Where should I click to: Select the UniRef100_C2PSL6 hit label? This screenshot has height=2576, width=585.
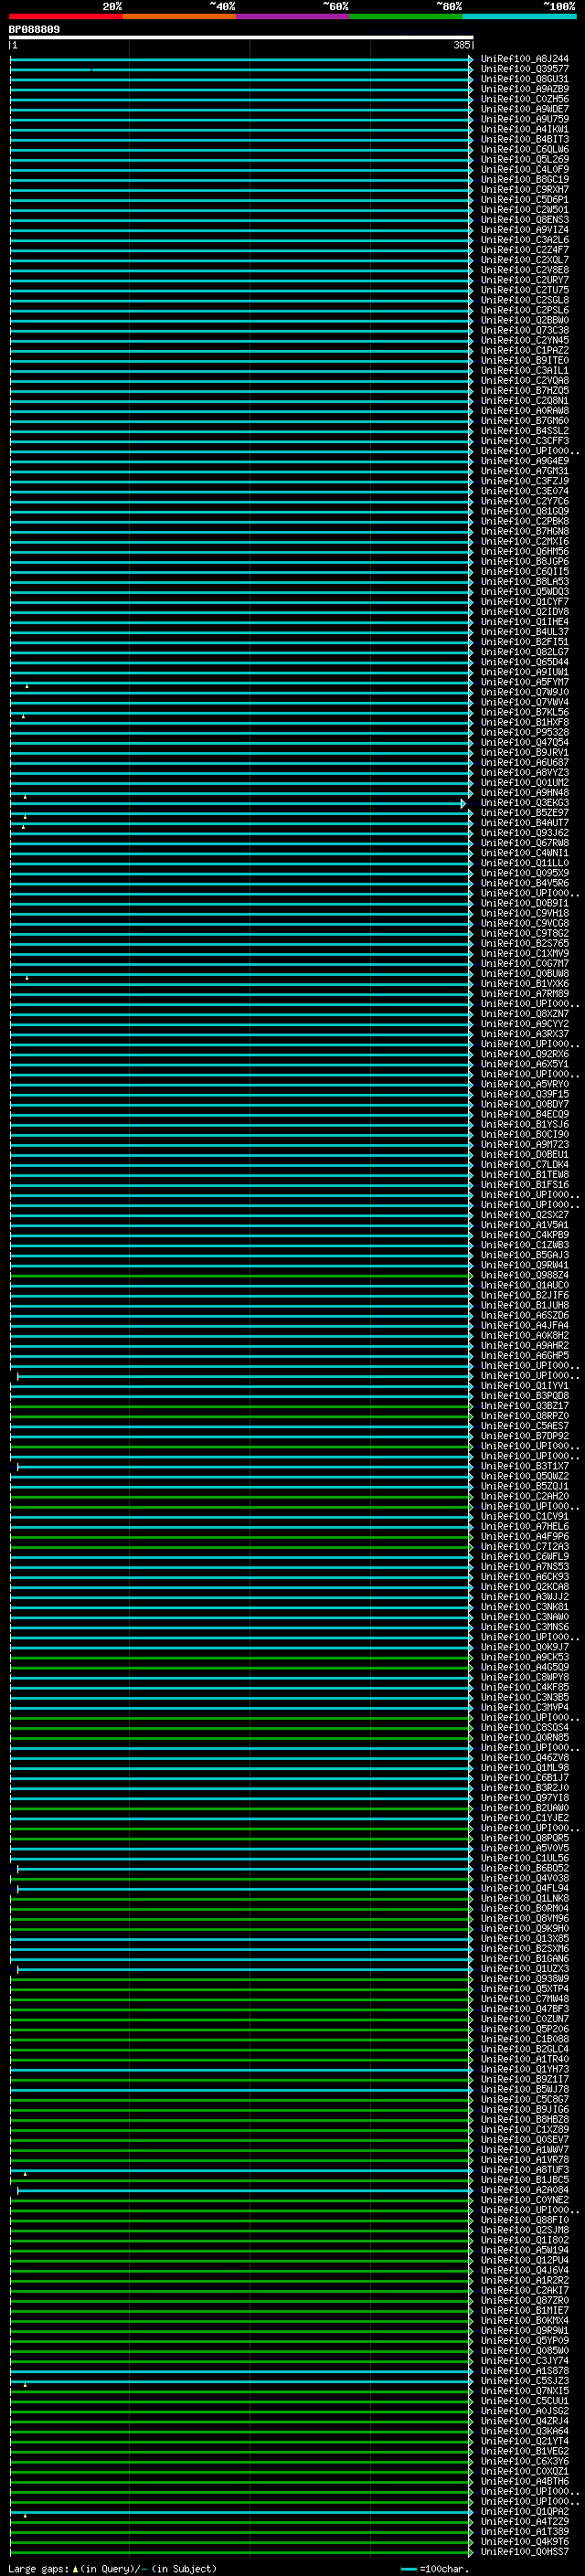(524, 311)
